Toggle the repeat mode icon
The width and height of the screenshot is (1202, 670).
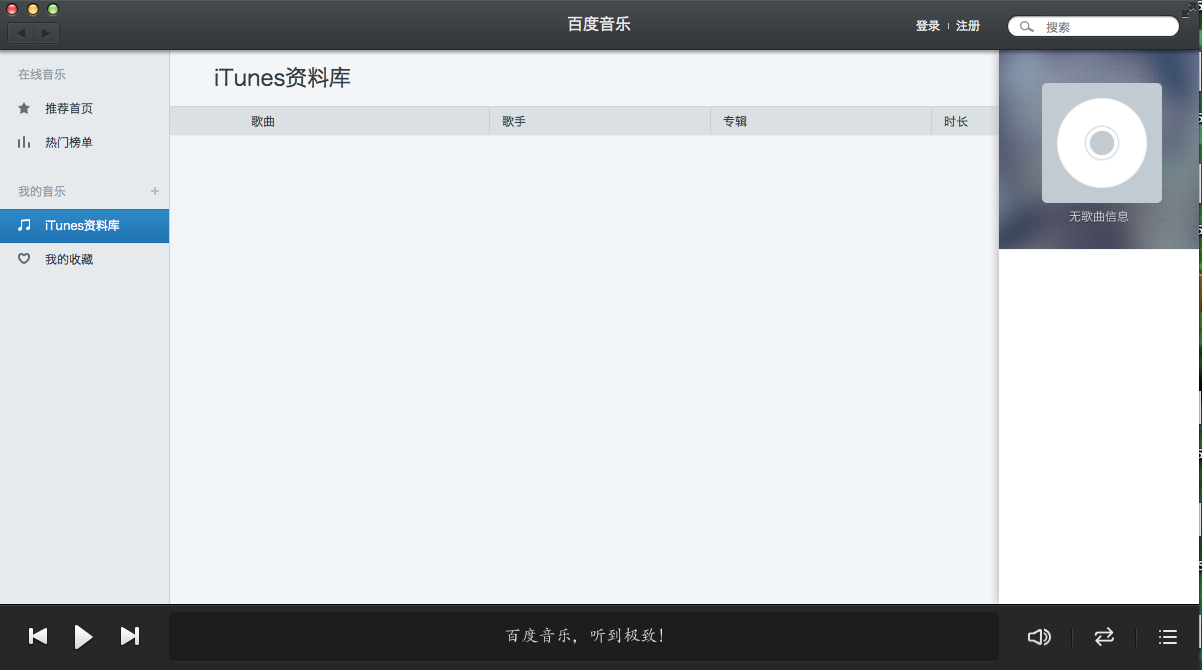1104,637
